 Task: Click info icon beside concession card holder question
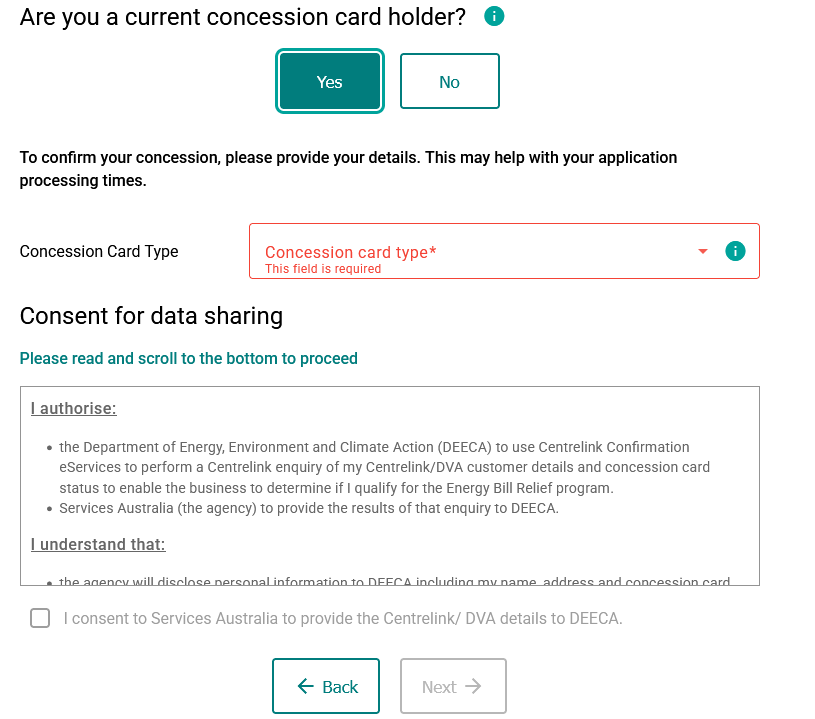[494, 16]
